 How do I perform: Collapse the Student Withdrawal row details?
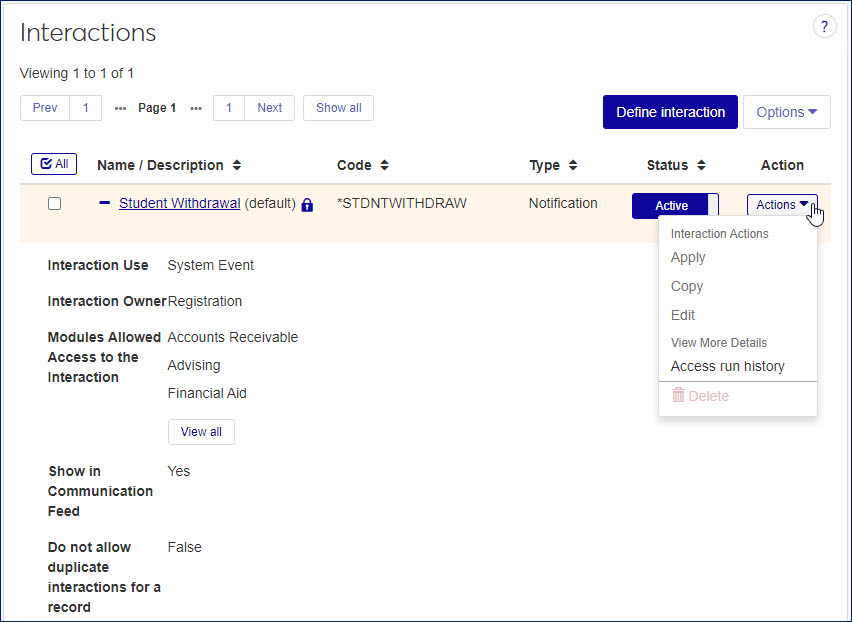point(104,203)
